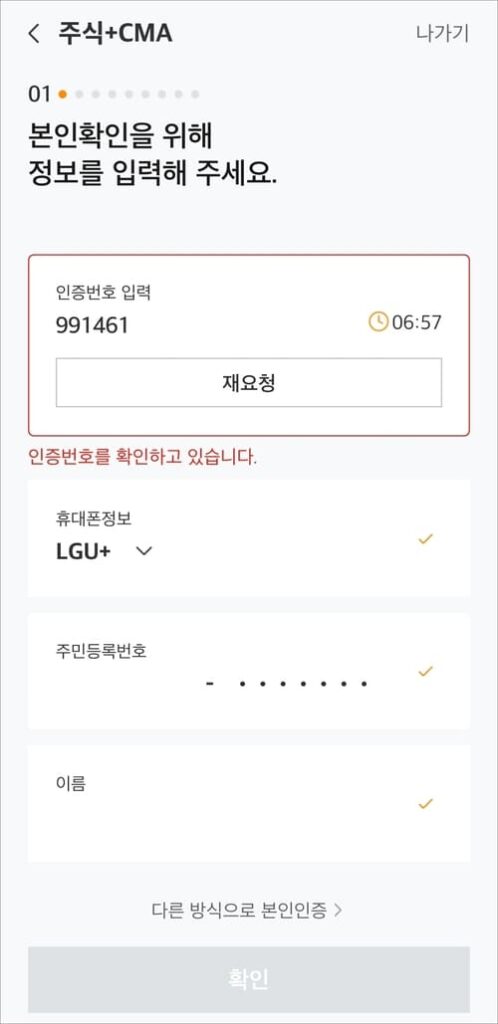Click the last gray progress dot

click(x=195, y=94)
